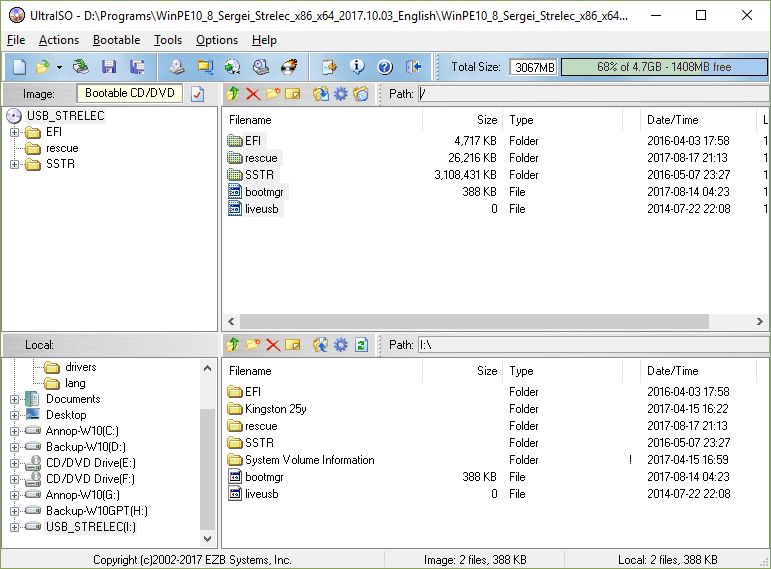This screenshot has width=771, height=569.
Task: Click the Mount to Virtual Drive icon
Action: click(261, 67)
